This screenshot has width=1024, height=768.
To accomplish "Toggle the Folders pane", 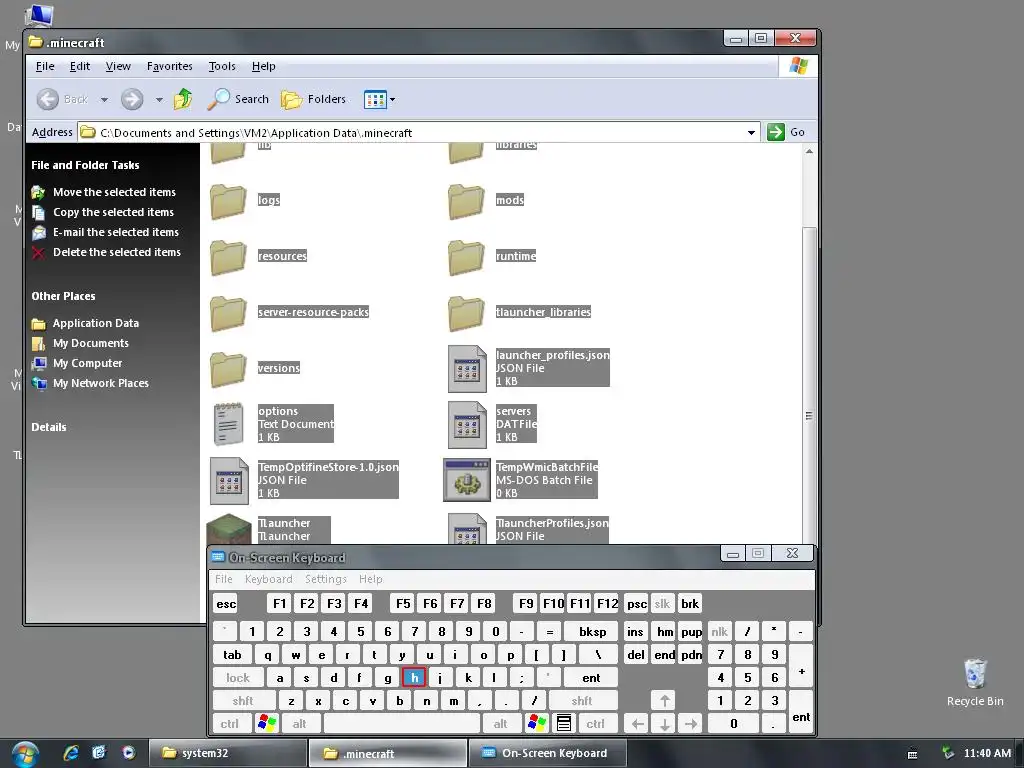I will 313,99.
